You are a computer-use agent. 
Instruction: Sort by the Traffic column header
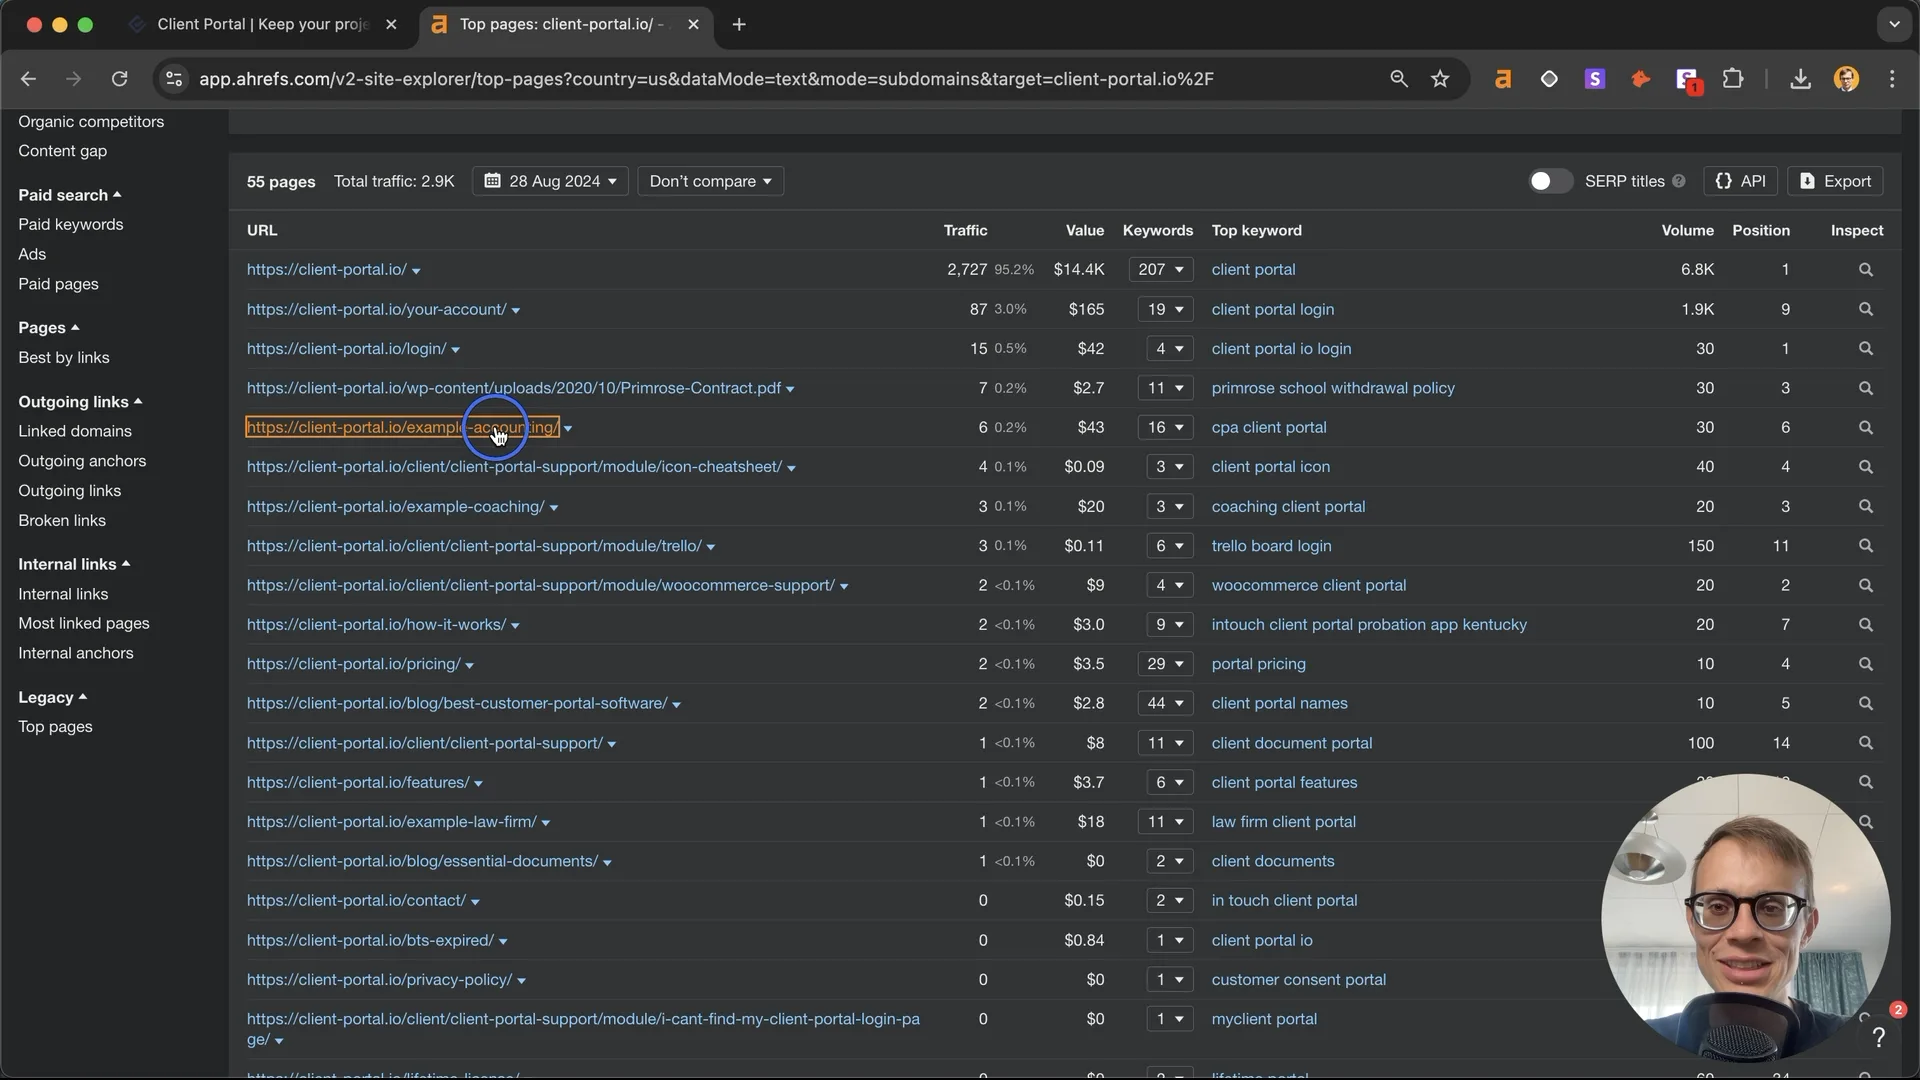click(x=965, y=231)
